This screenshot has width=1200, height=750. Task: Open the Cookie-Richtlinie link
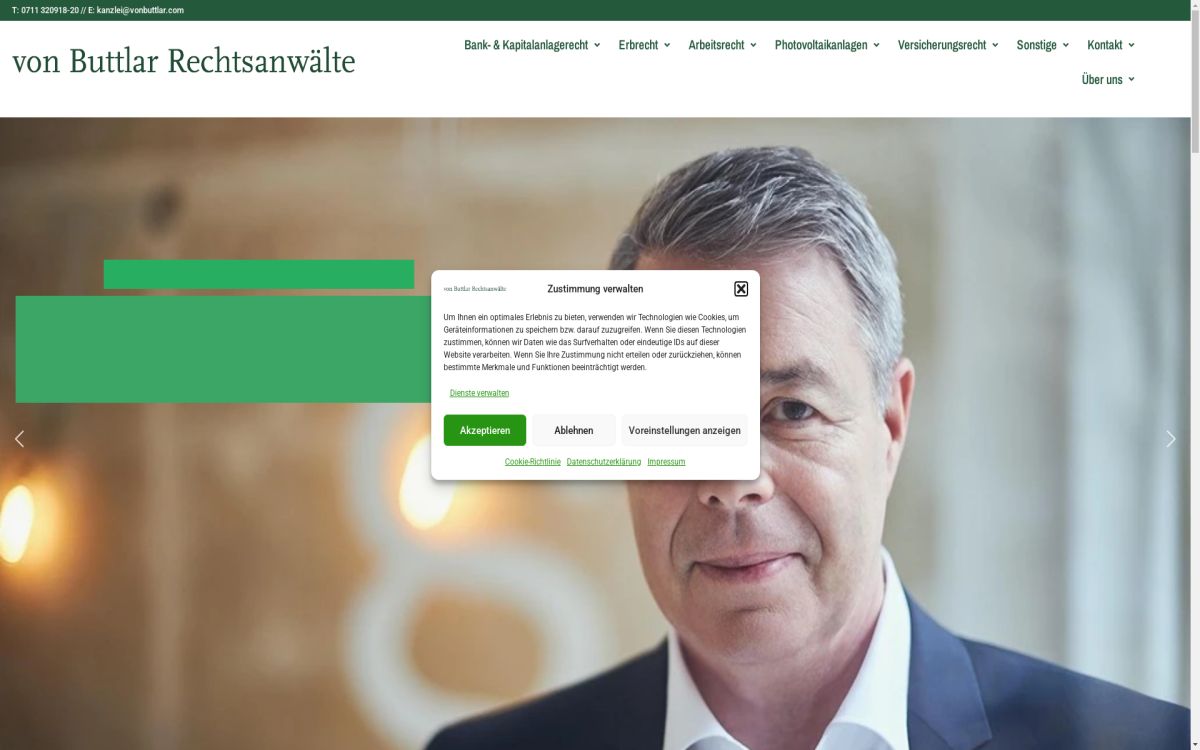coord(533,462)
